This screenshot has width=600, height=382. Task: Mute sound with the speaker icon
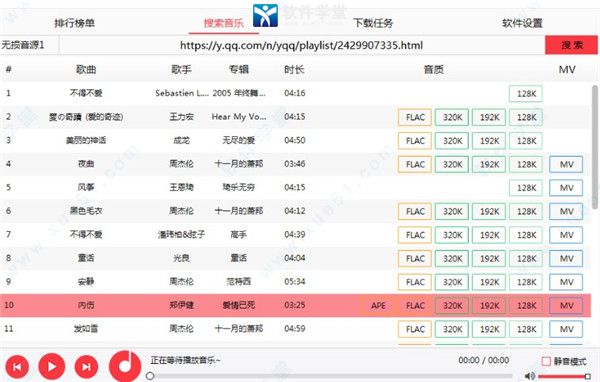[x=530, y=376]
